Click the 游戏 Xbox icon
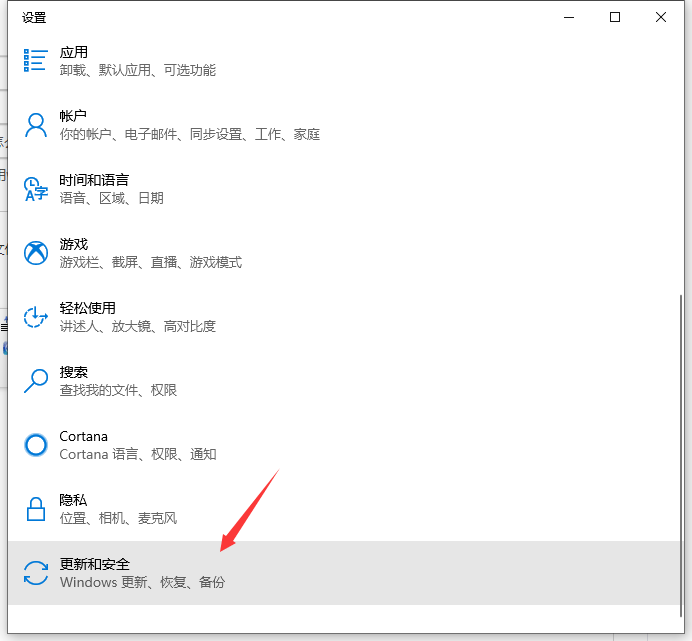Viewport: 692px width, 641px height. (x=36, y=253)
